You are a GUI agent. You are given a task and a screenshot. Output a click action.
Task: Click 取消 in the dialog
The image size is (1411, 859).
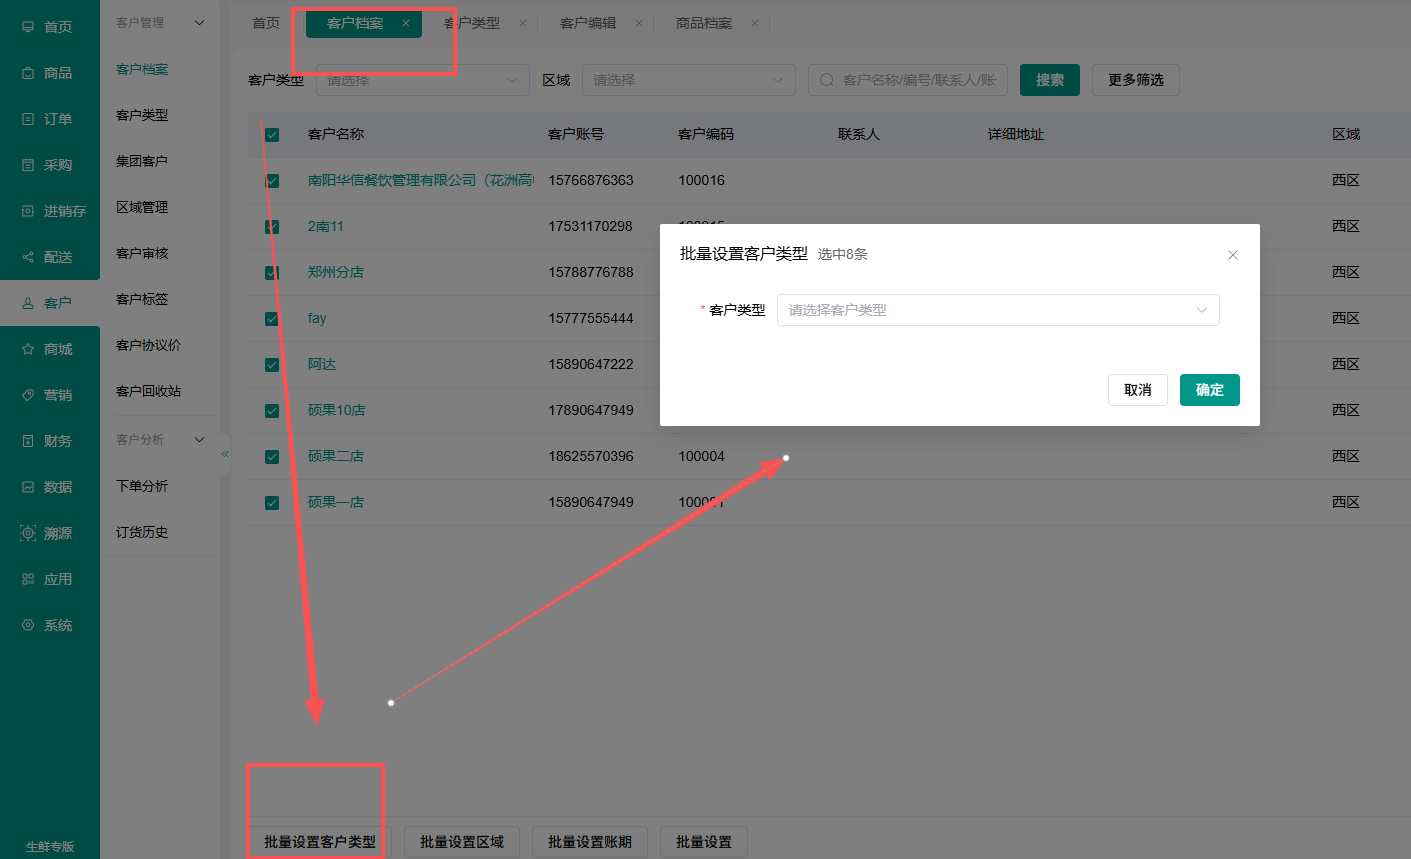[1138, 390]
